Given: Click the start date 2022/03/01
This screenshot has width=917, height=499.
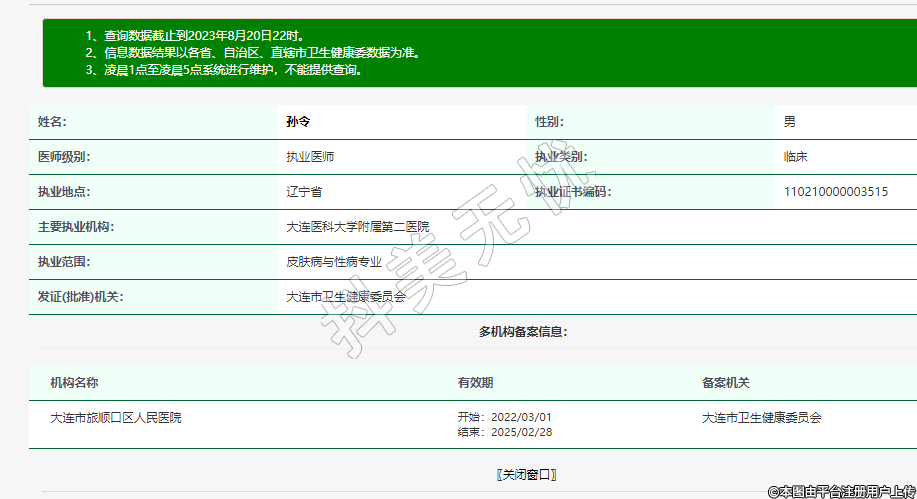Looking at the screenshot, I should coord(521,417).
